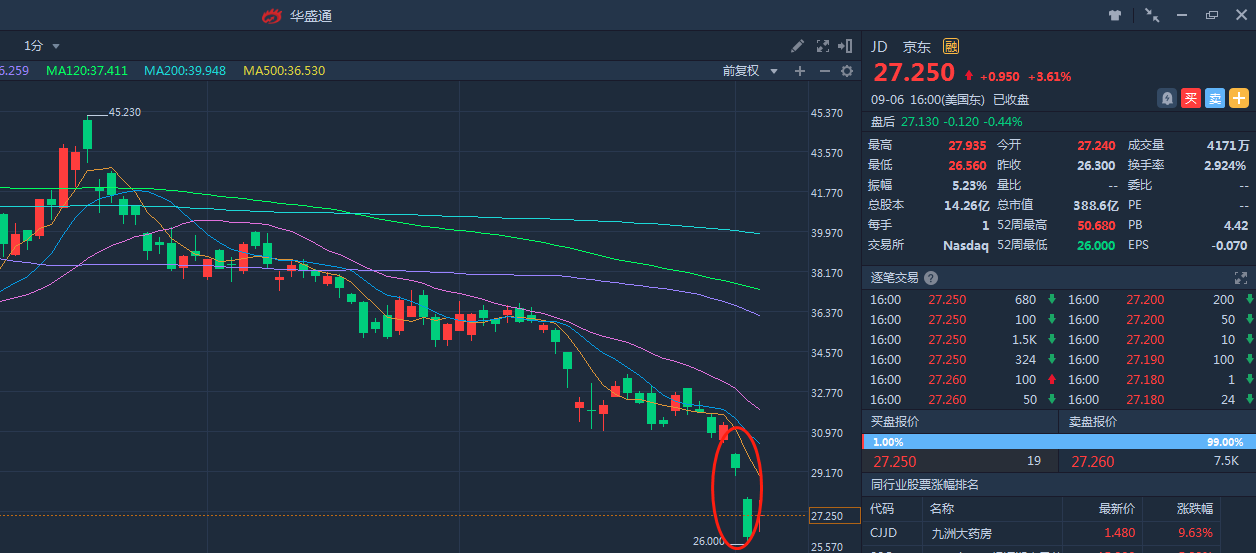Click the MA500:36.530 indicator label
Viewport: 1256px width, 553px height.
pyautogui.click(x=283, y=71)
